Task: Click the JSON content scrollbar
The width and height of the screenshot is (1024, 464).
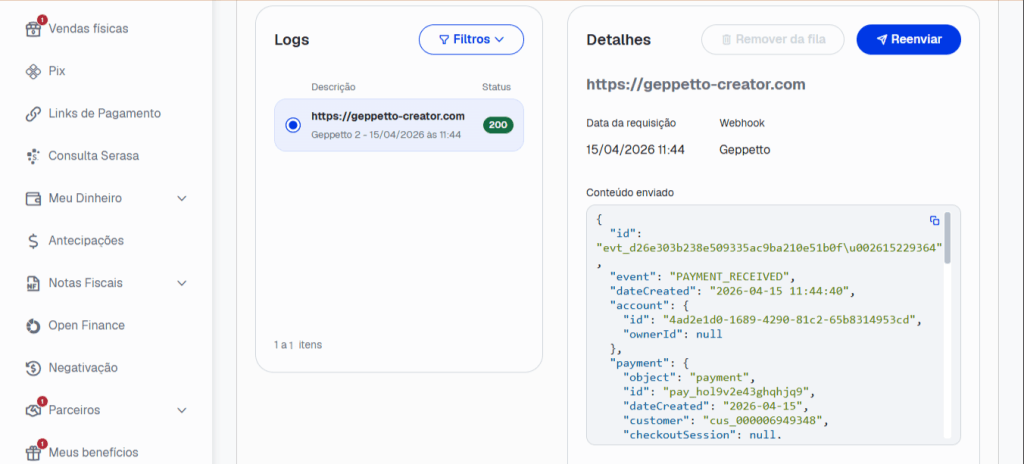Action: click(947, 238)
